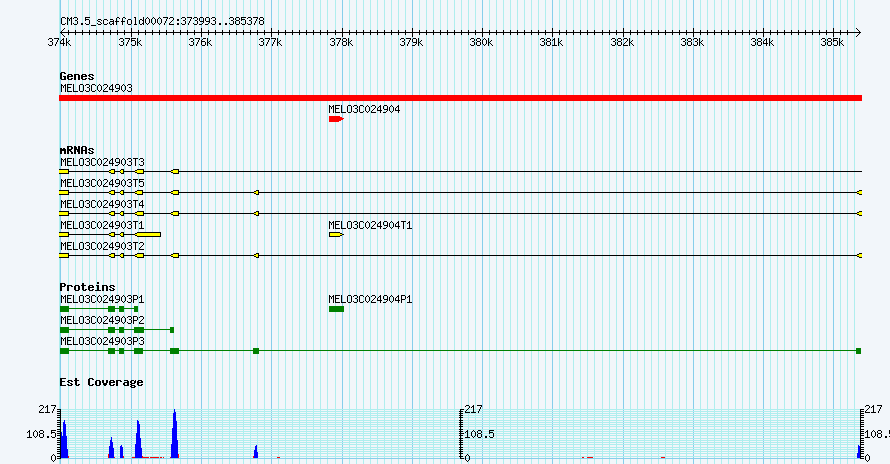Open mRNA MEL03C024903T2 label
This screenshot has width=890, height=464.
(102, 246)
